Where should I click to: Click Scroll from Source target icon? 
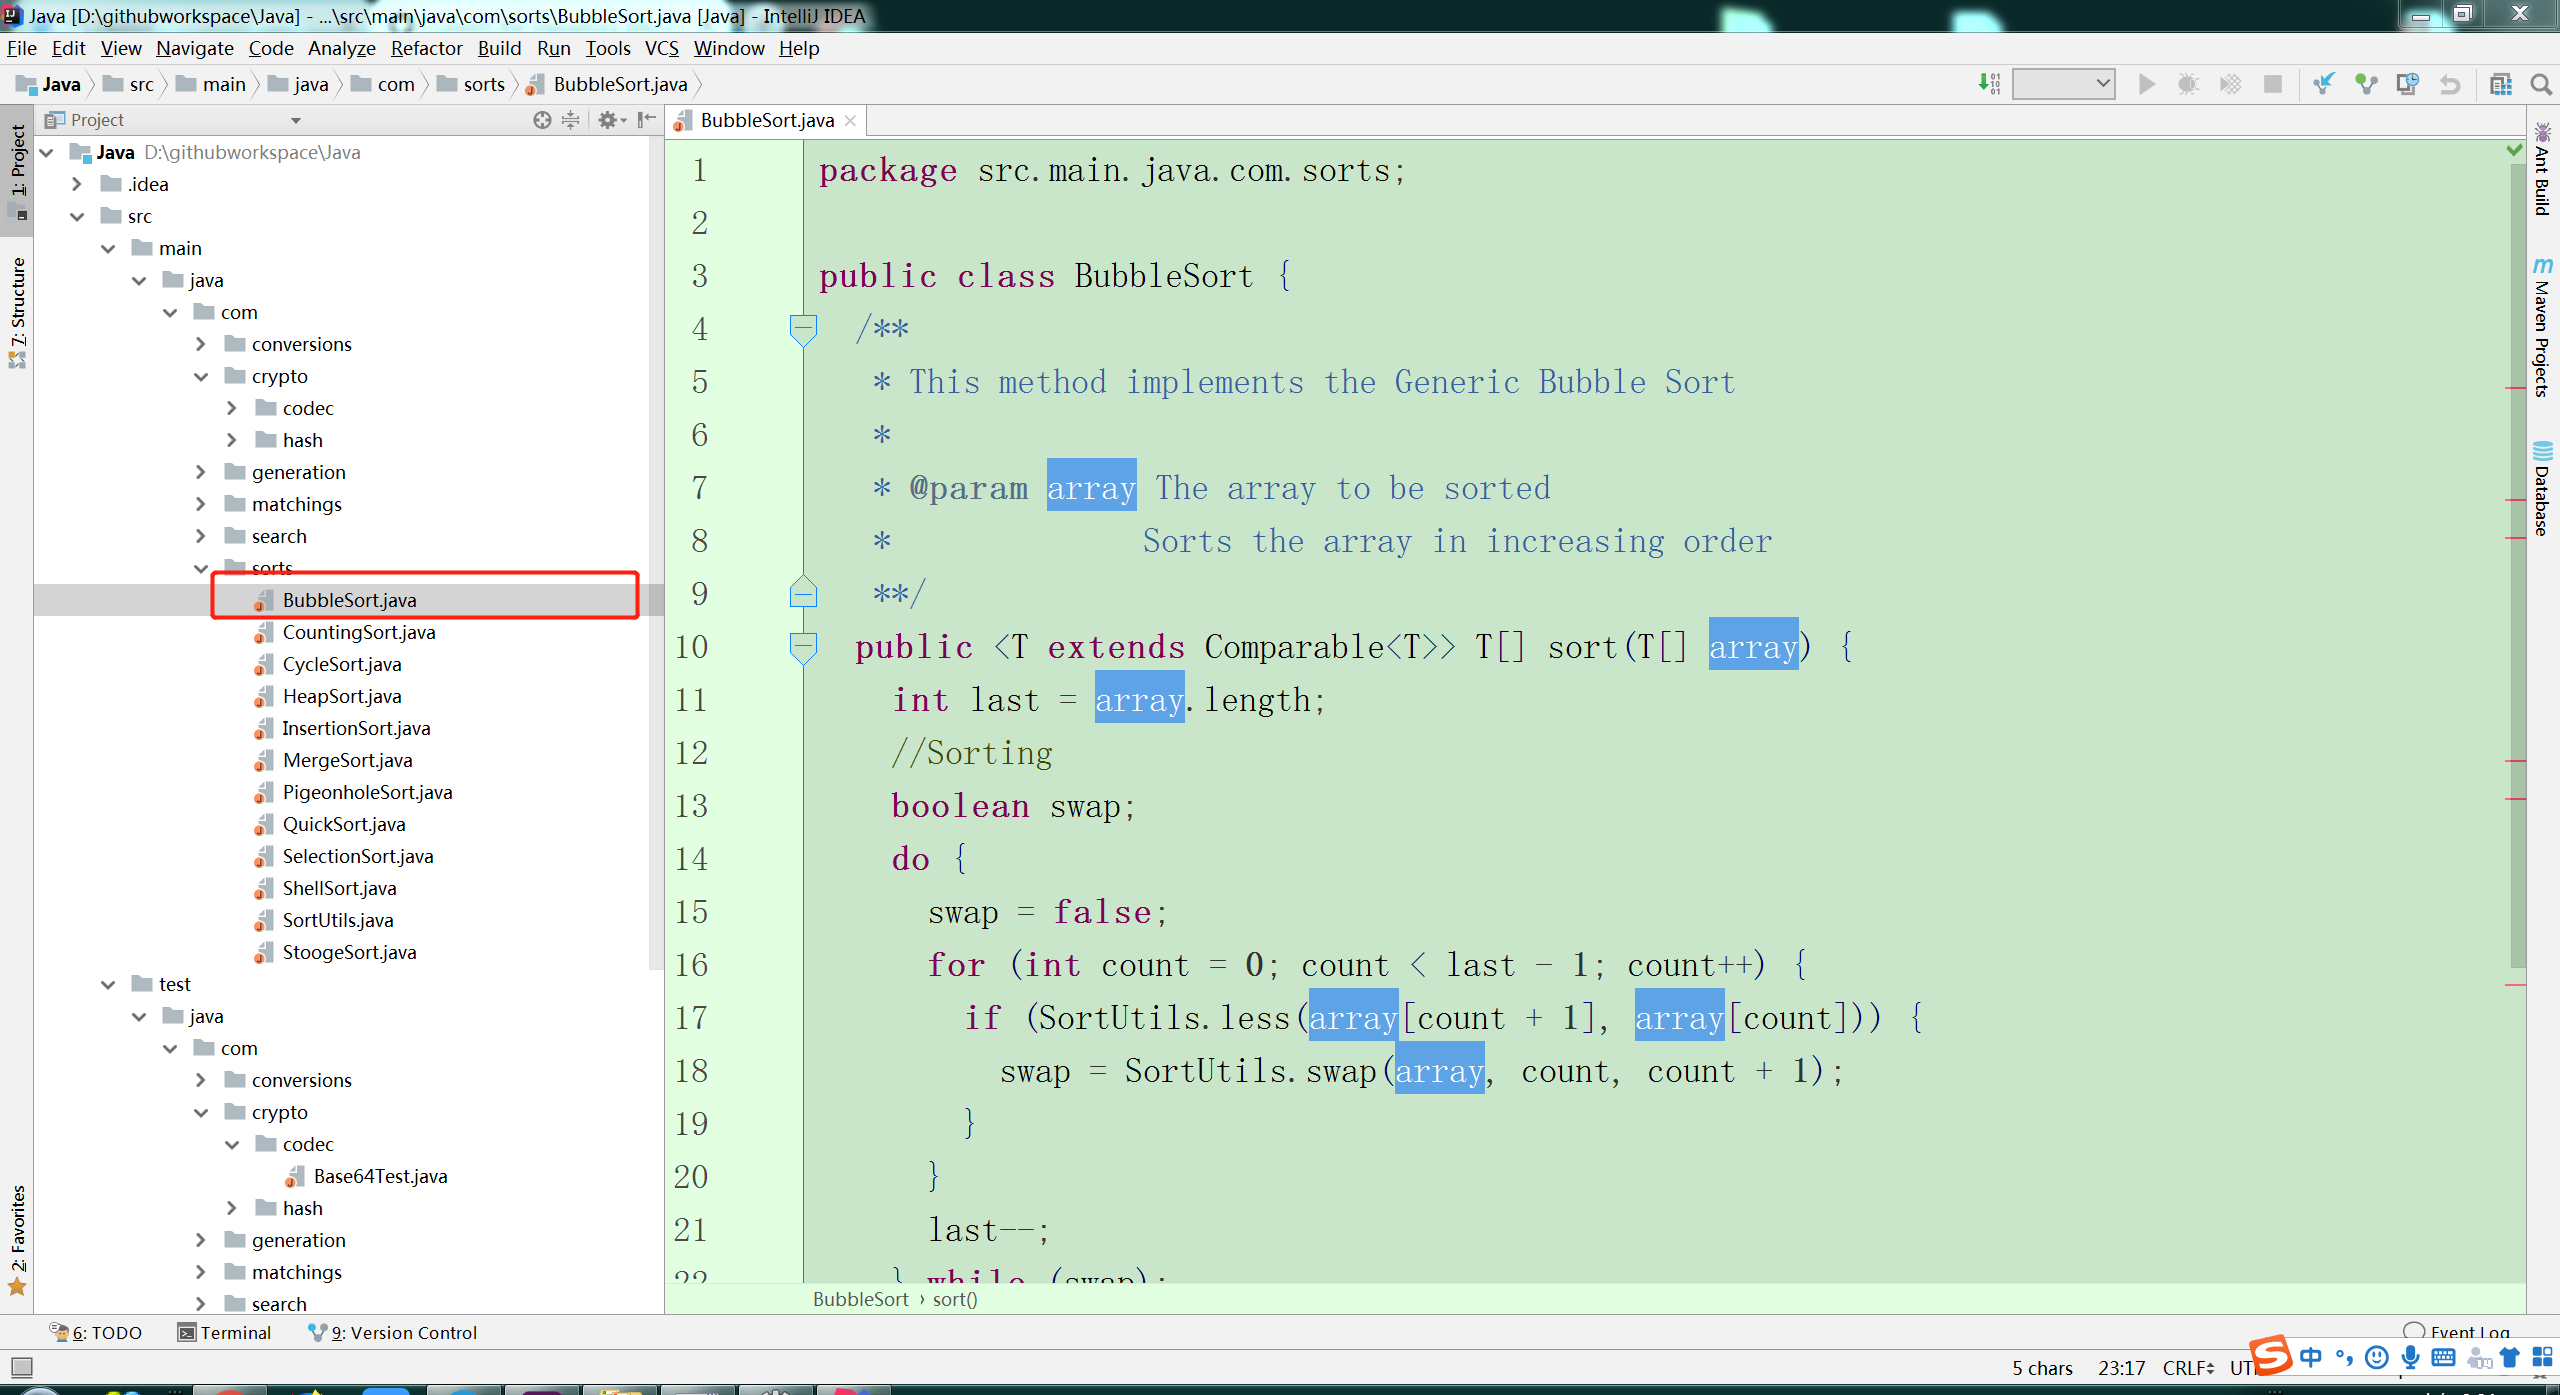pyautogui.click(x=541, y=120)
